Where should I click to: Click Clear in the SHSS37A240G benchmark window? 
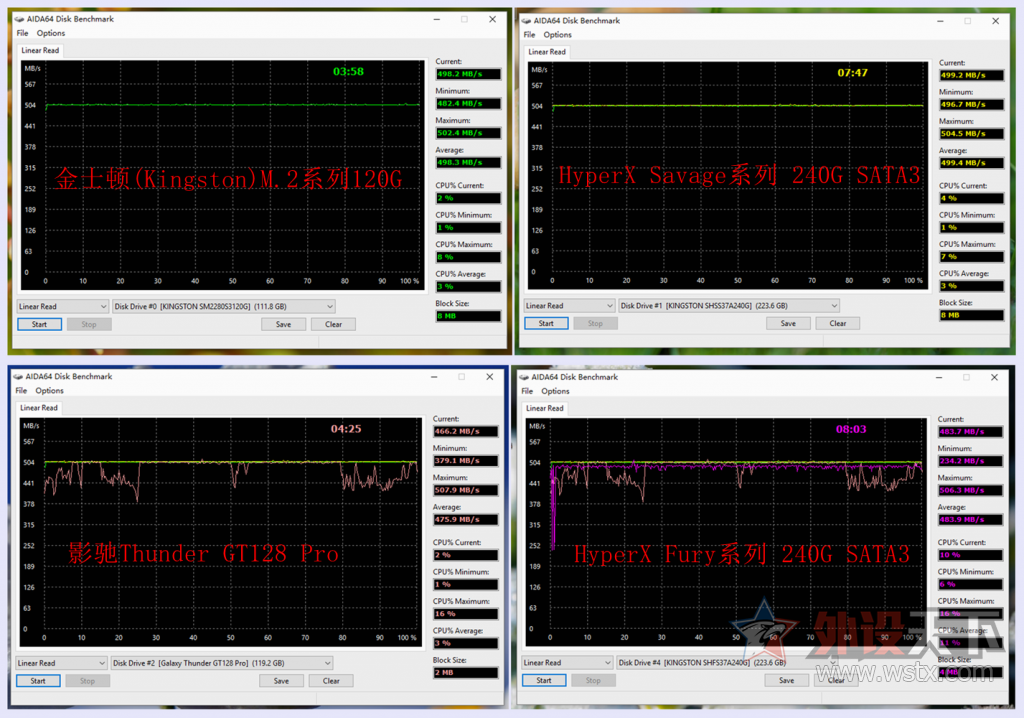[838, 323]
